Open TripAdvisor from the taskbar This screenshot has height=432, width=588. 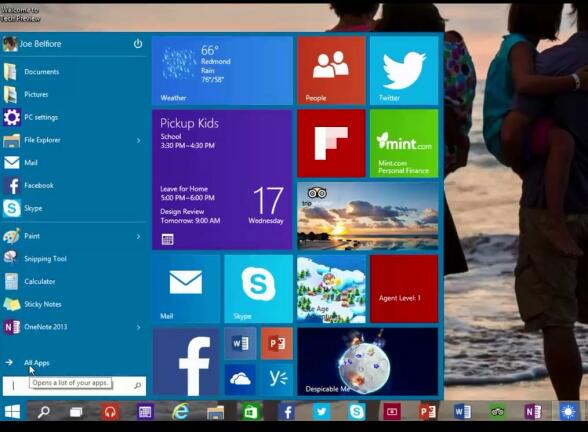[497, 412]
